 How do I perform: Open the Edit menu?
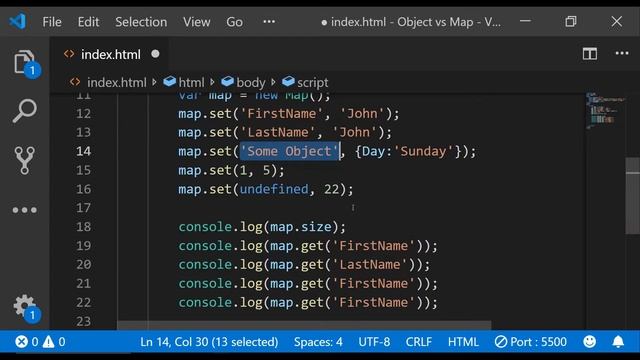click(88, 22)
